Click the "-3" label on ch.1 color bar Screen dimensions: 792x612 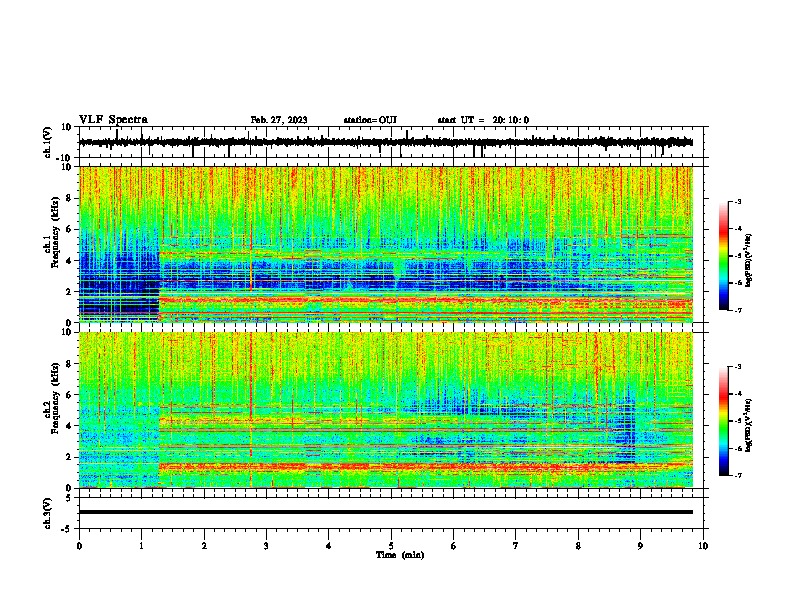738,201
